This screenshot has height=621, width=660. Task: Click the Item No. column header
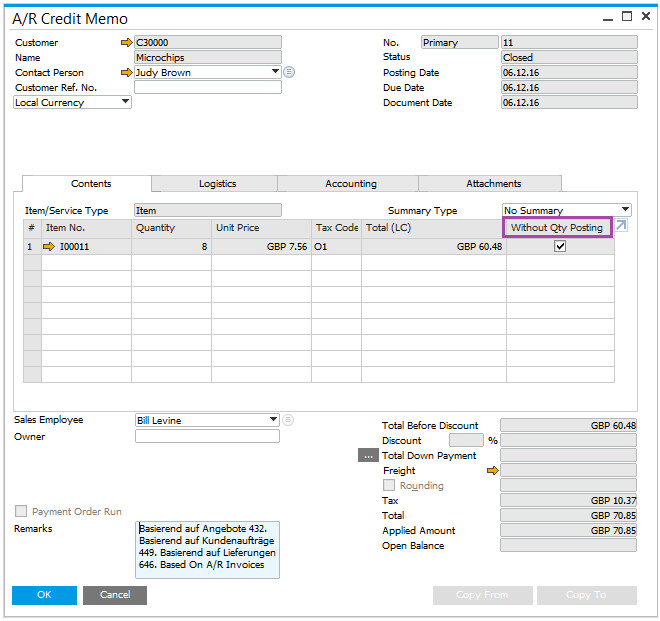(x=86, y=228)
